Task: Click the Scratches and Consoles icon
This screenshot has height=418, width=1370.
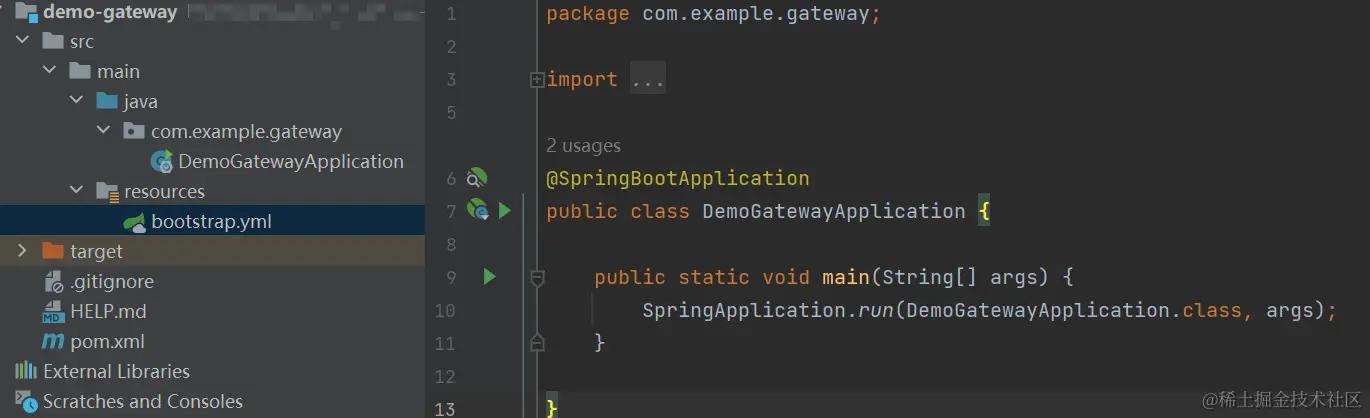Action: (x=26, y=402)
